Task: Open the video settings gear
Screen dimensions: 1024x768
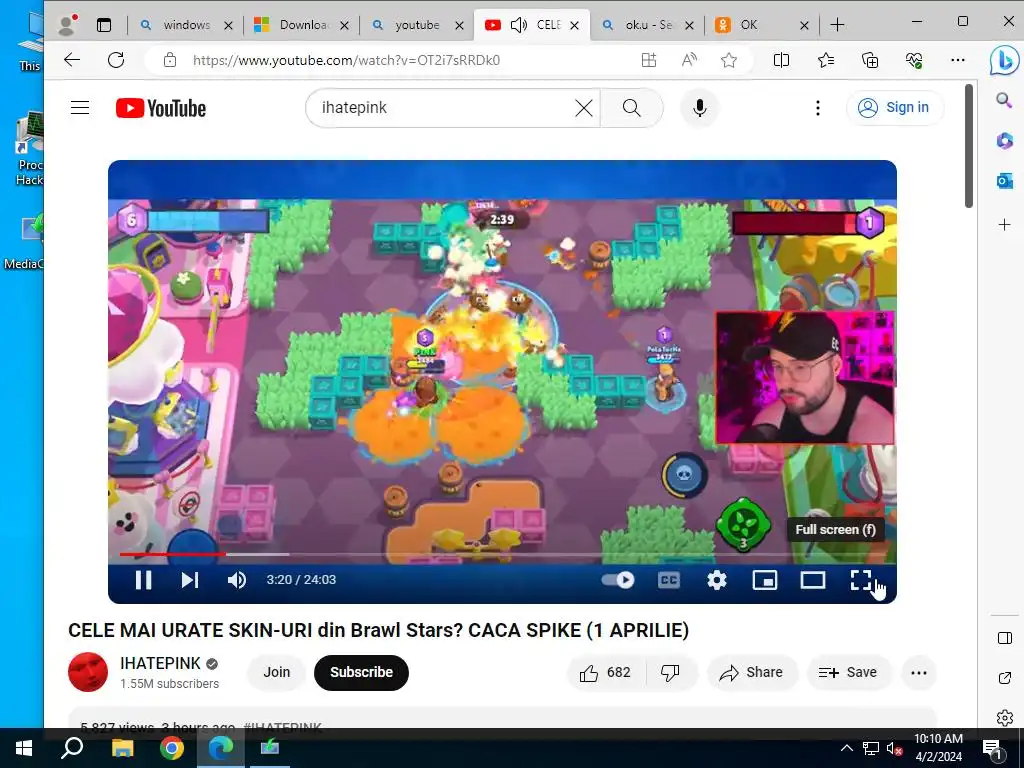Action: coord(717,580)
